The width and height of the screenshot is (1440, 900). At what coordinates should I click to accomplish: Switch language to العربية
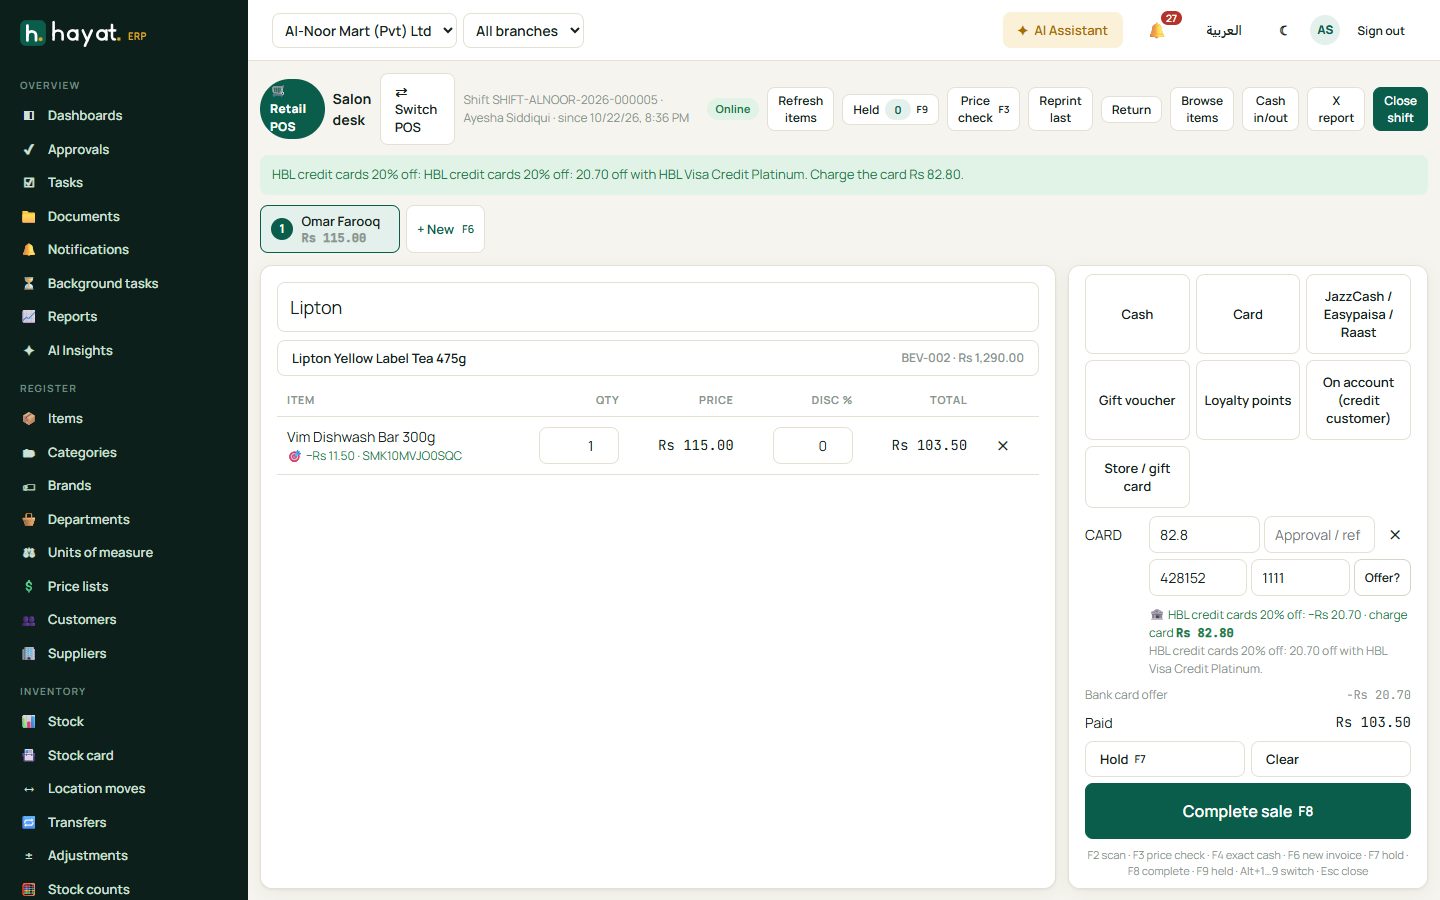coord(1224,31)
